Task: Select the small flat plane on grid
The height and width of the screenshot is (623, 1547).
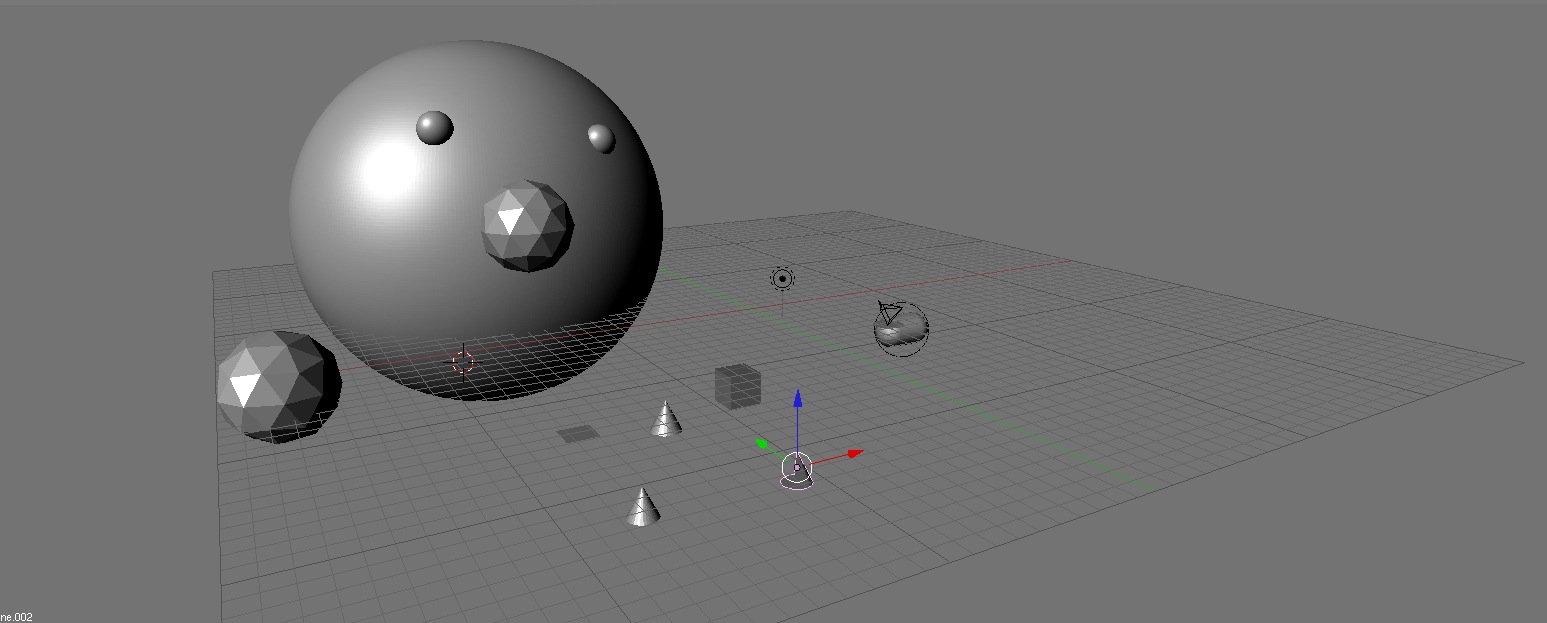Action: 578,433
